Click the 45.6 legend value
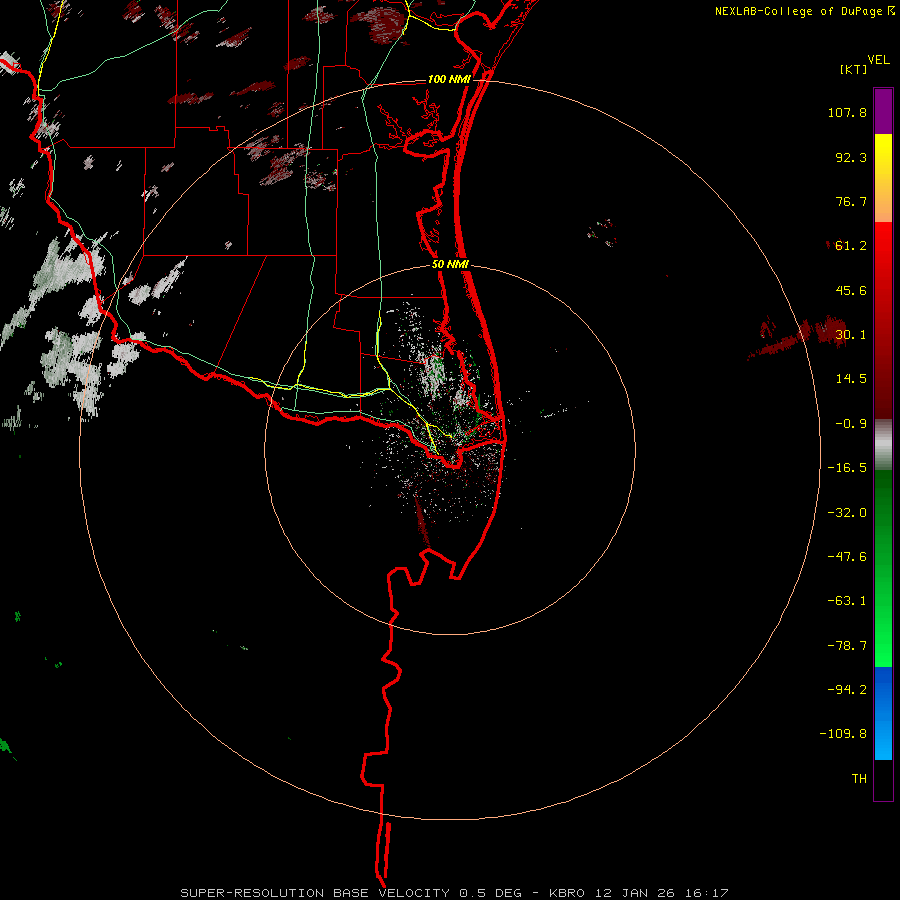This screenshot has height=900, width=900. (x=851, y=290)
